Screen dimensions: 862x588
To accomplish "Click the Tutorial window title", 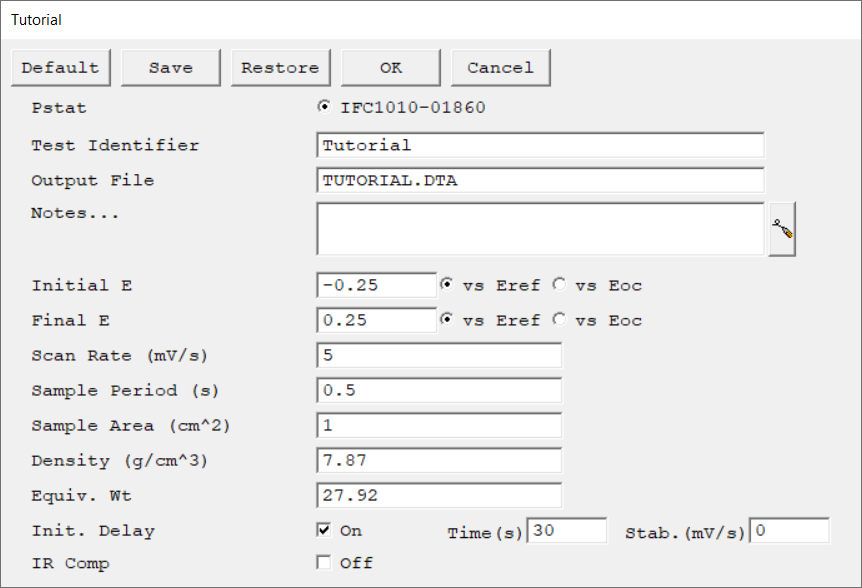I will tap(36, 20).
